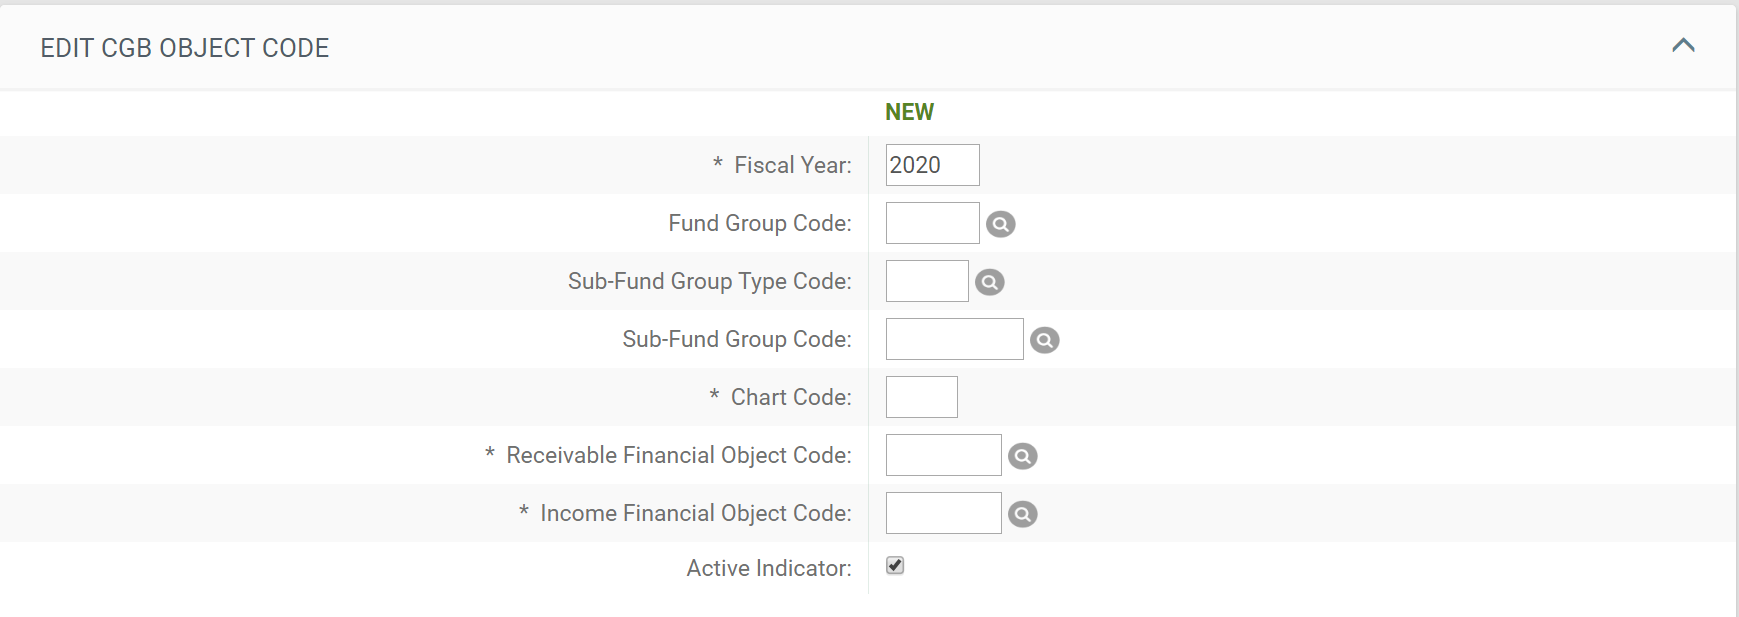The image size is (1739, 617).
Task: Uncheck the Active Indicator checkbox
Action: (x=895, y=566)
